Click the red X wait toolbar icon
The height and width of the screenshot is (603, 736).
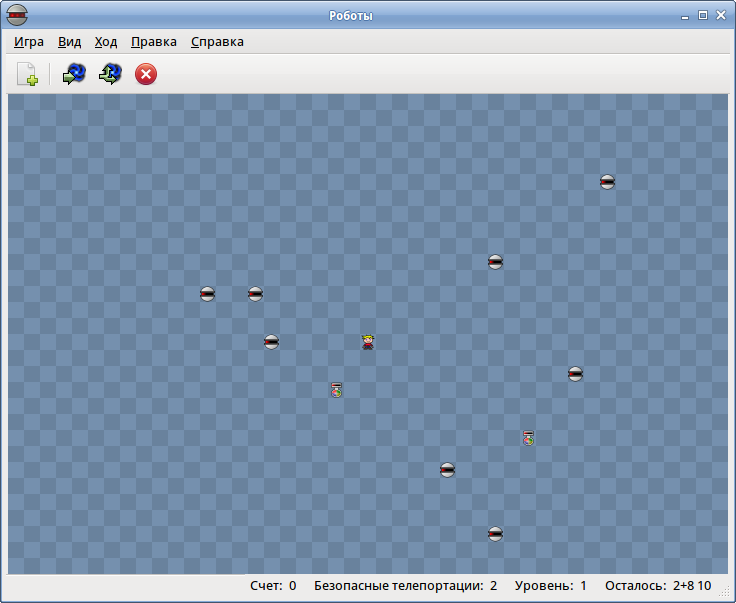(x=146, y=74)
